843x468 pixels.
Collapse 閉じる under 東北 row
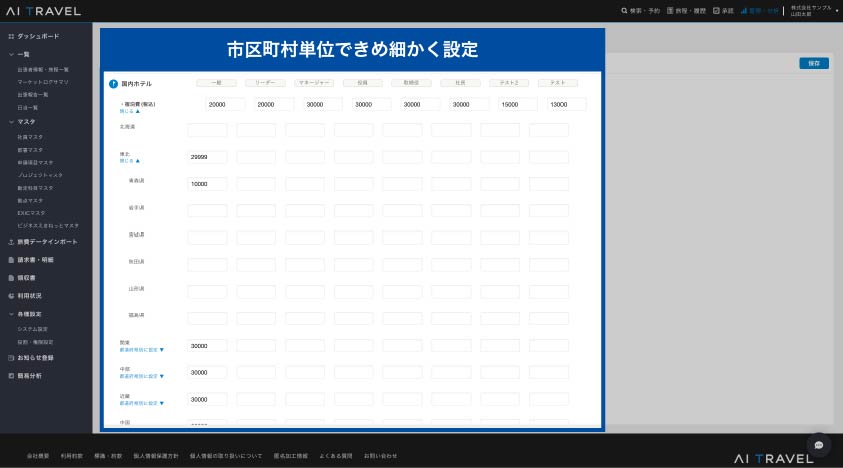pos(130,161)
